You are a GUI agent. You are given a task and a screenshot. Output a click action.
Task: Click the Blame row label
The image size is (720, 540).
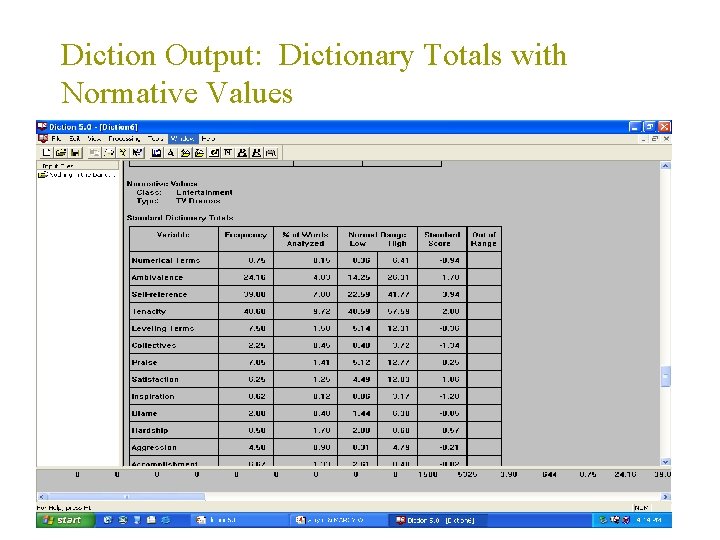point(144,413)
